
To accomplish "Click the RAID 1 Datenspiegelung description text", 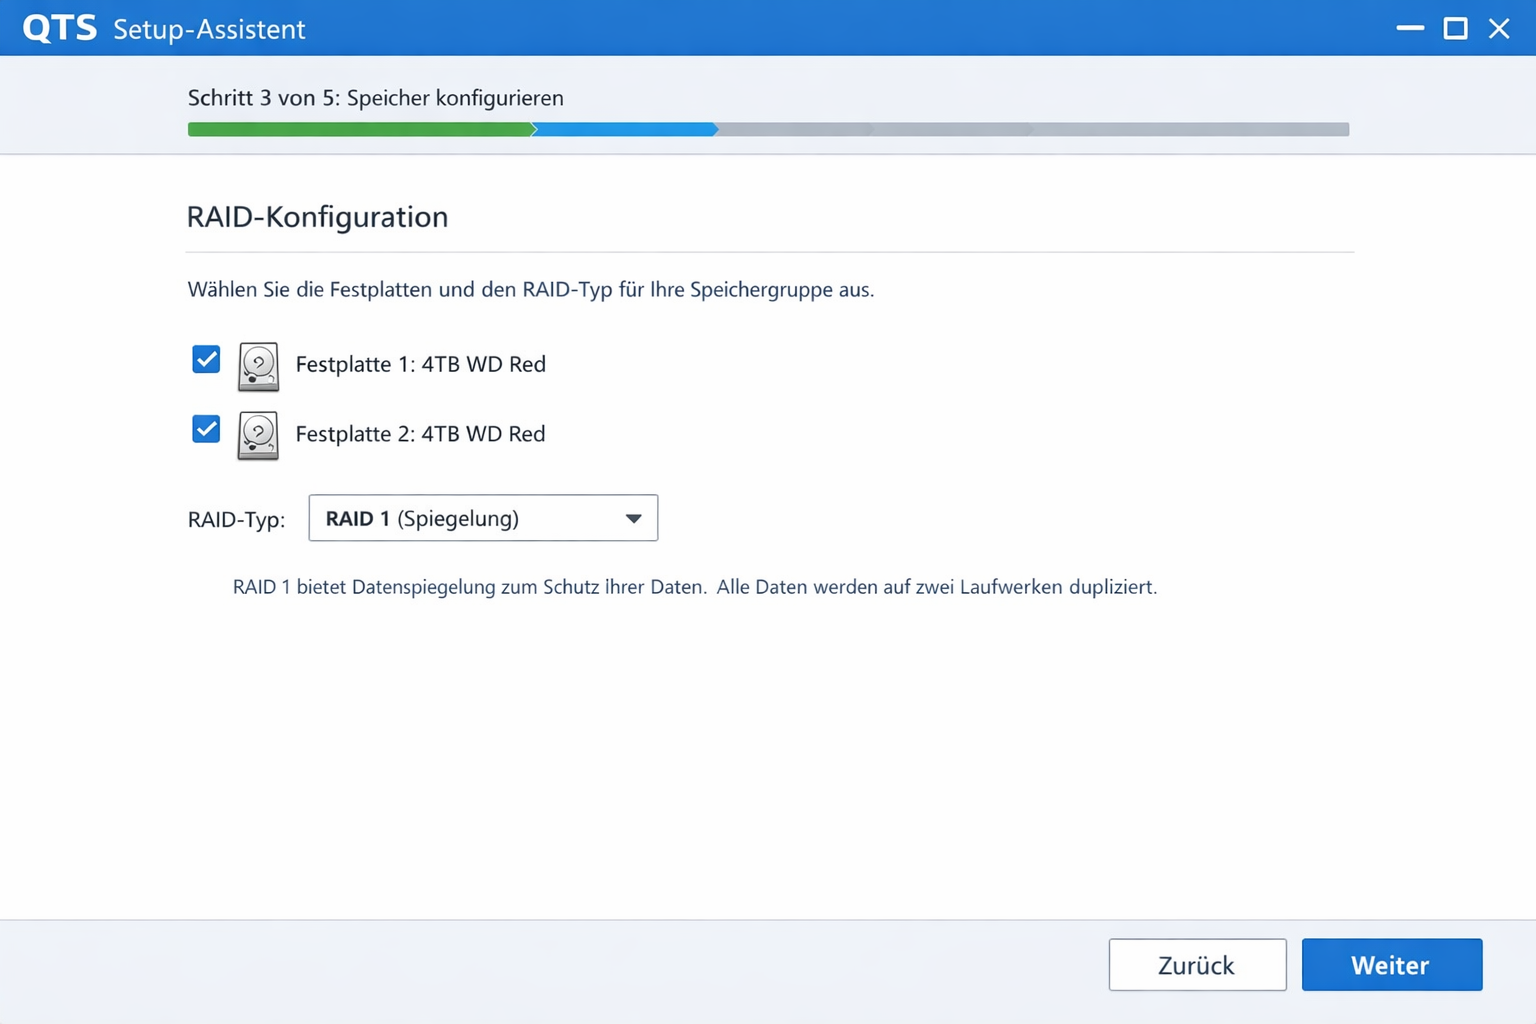I will (695, 587).
